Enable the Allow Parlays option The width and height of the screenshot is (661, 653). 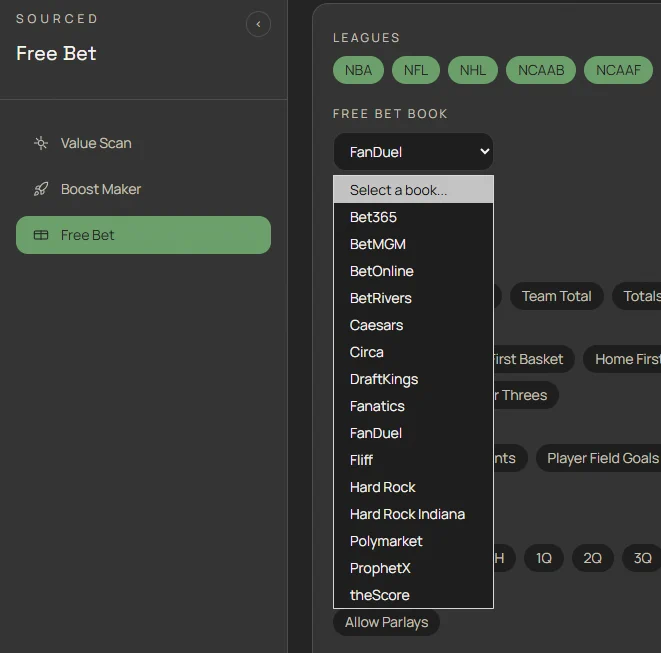(x=386, y=622)
